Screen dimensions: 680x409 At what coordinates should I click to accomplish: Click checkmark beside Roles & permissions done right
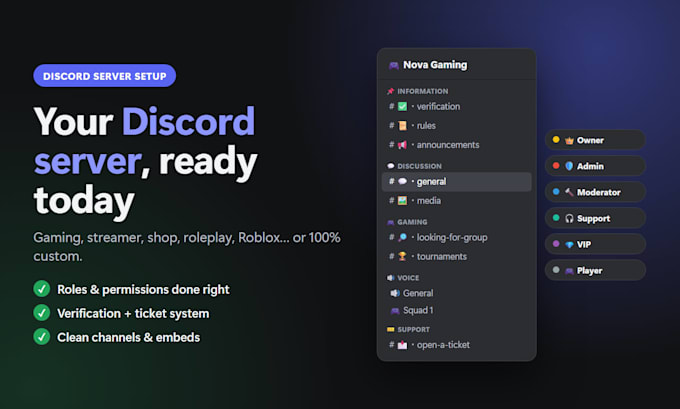(x=42, y=289)
